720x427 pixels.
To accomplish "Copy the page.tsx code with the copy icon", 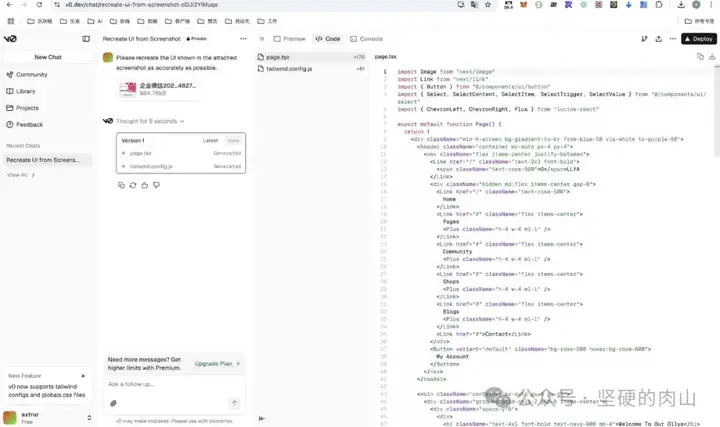I will point(700,56).
